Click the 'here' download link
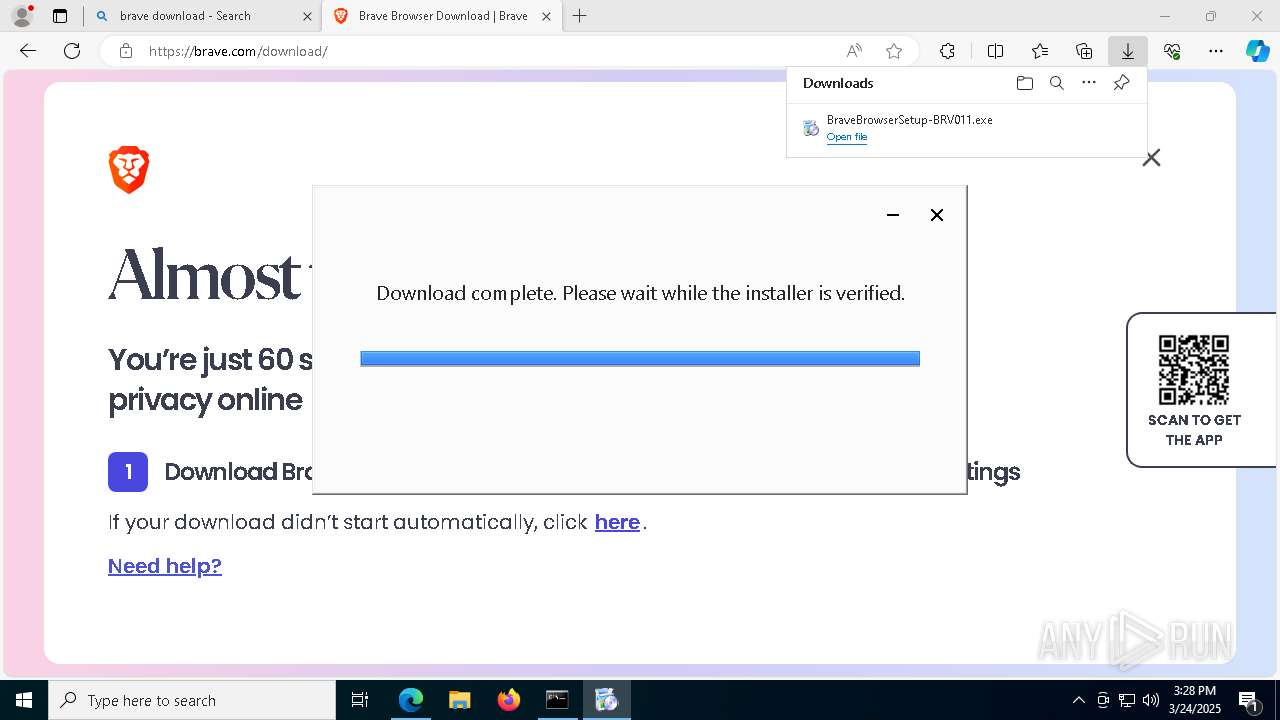 click(x=617, y=522)
